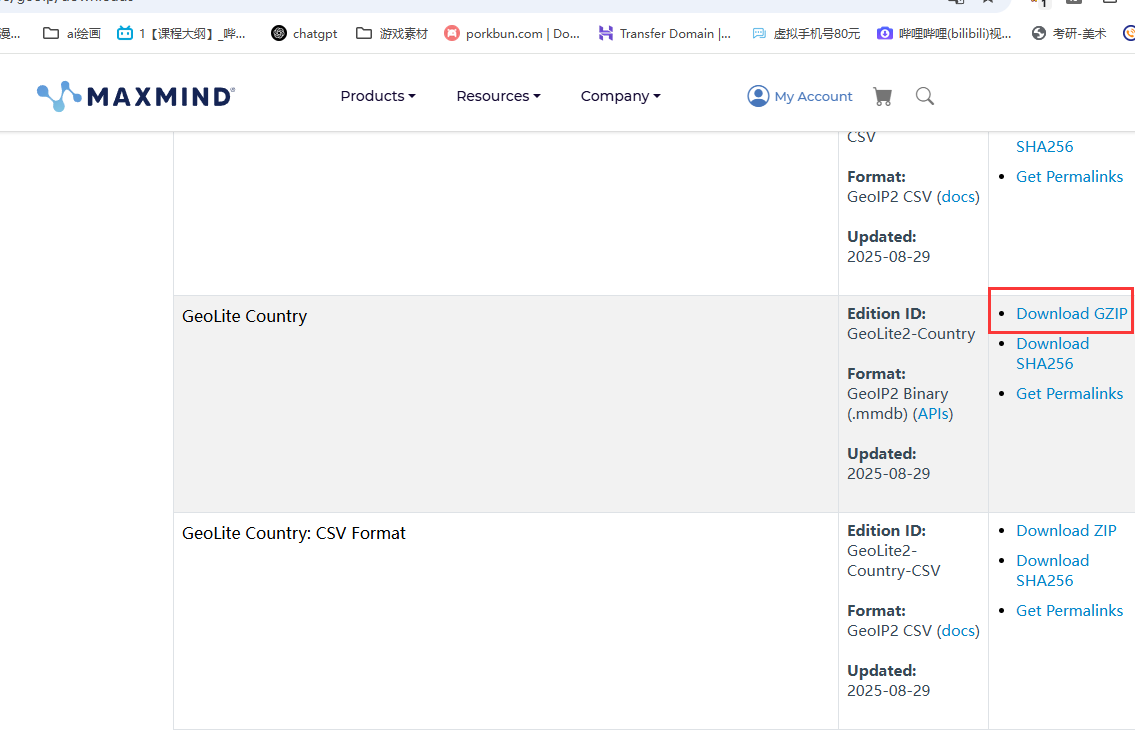Click the MaxMind logo
1135x737 pixels.
(136, 96)
